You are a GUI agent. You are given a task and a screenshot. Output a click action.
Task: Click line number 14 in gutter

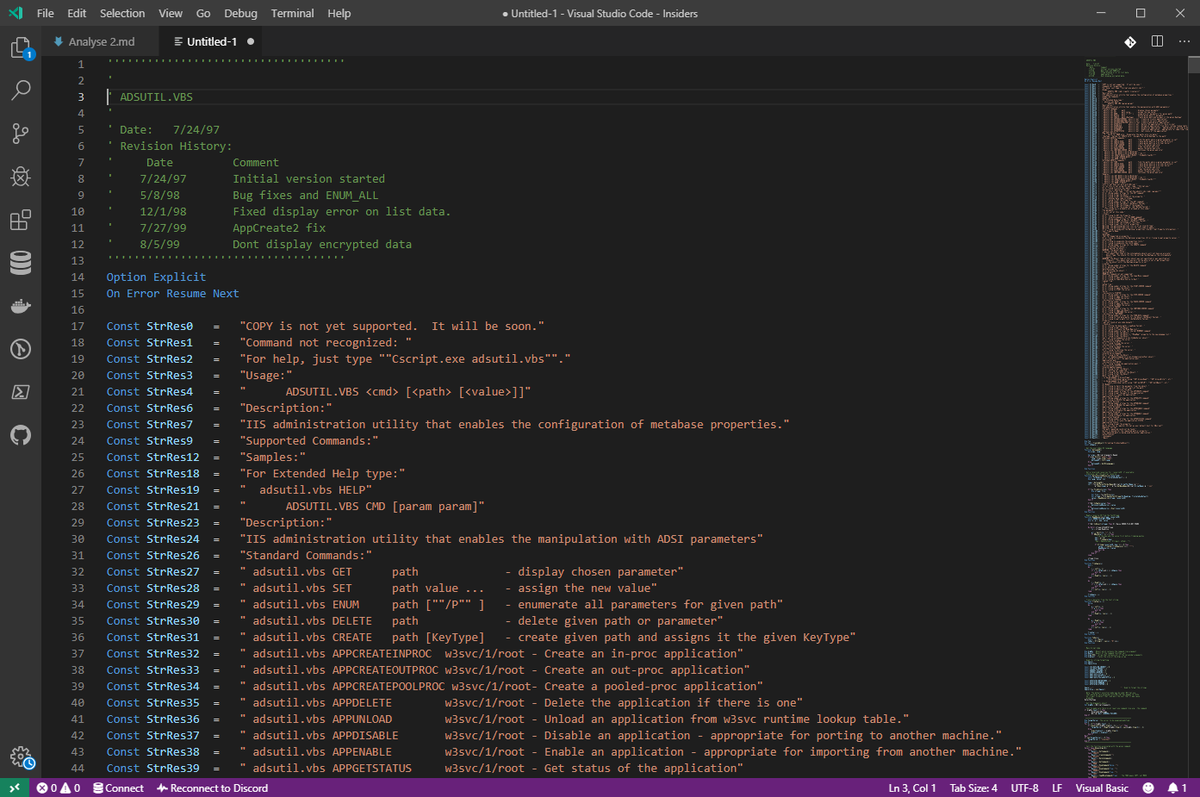coord(78,277)
